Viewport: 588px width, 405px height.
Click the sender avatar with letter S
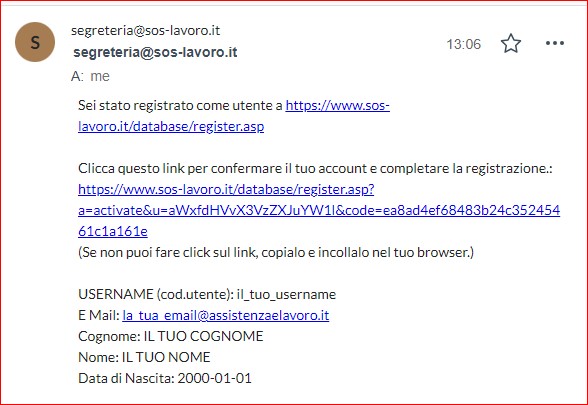(35, 42)
